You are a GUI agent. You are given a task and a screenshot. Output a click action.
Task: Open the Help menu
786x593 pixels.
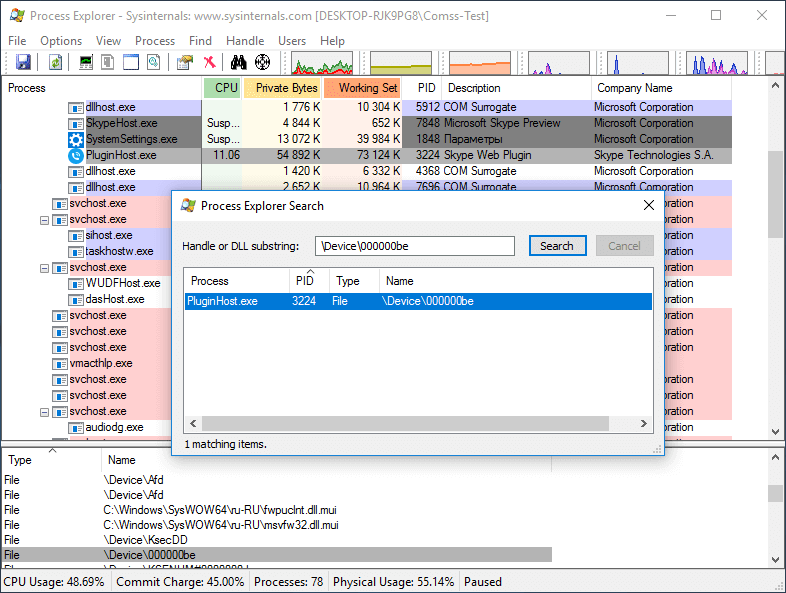pos(332,41)
